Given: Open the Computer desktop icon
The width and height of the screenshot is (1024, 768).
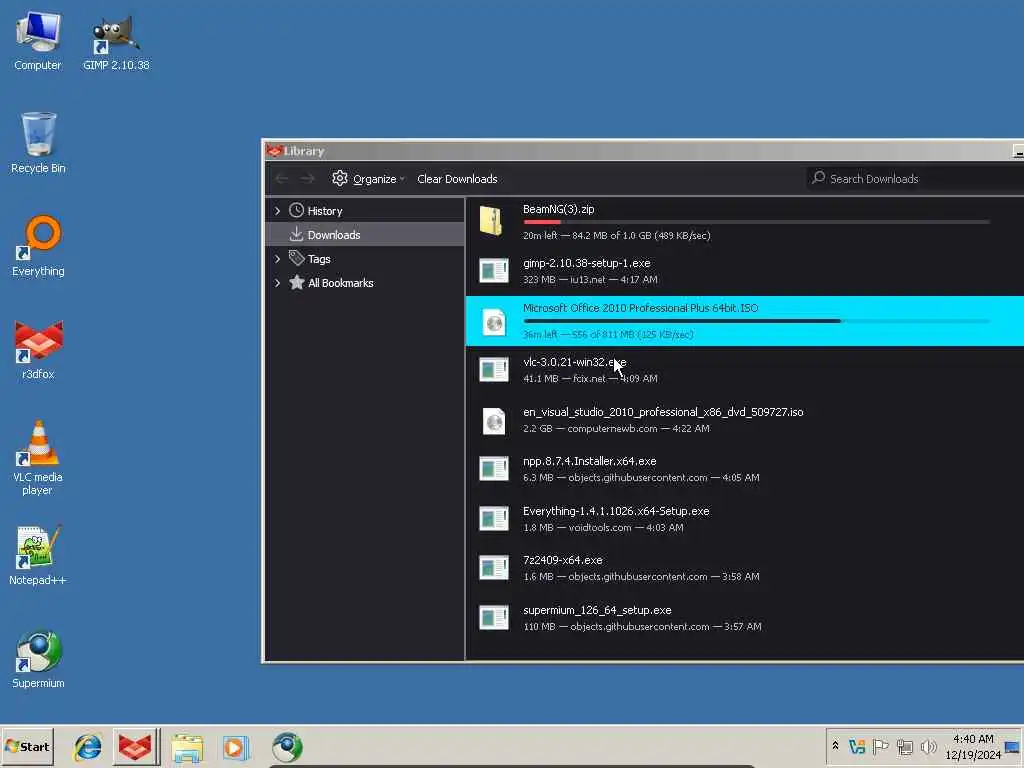Looking at the screenshot, I should pos(38,40).
